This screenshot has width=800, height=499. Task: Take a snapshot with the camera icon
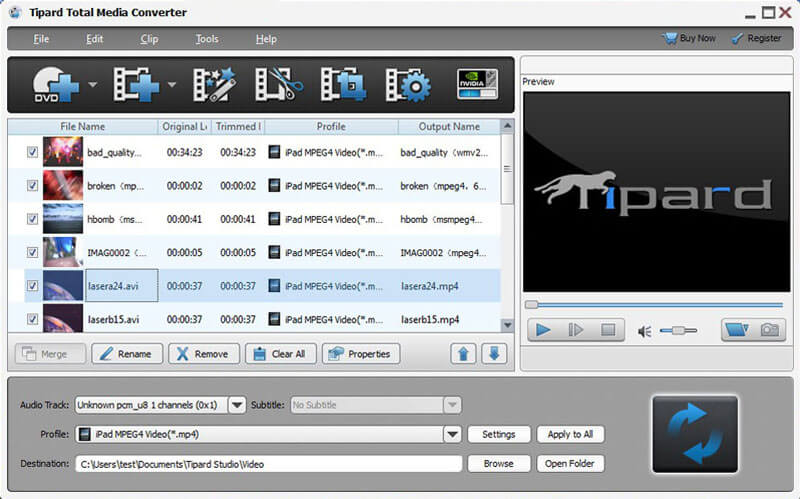(x=769, y=330)
